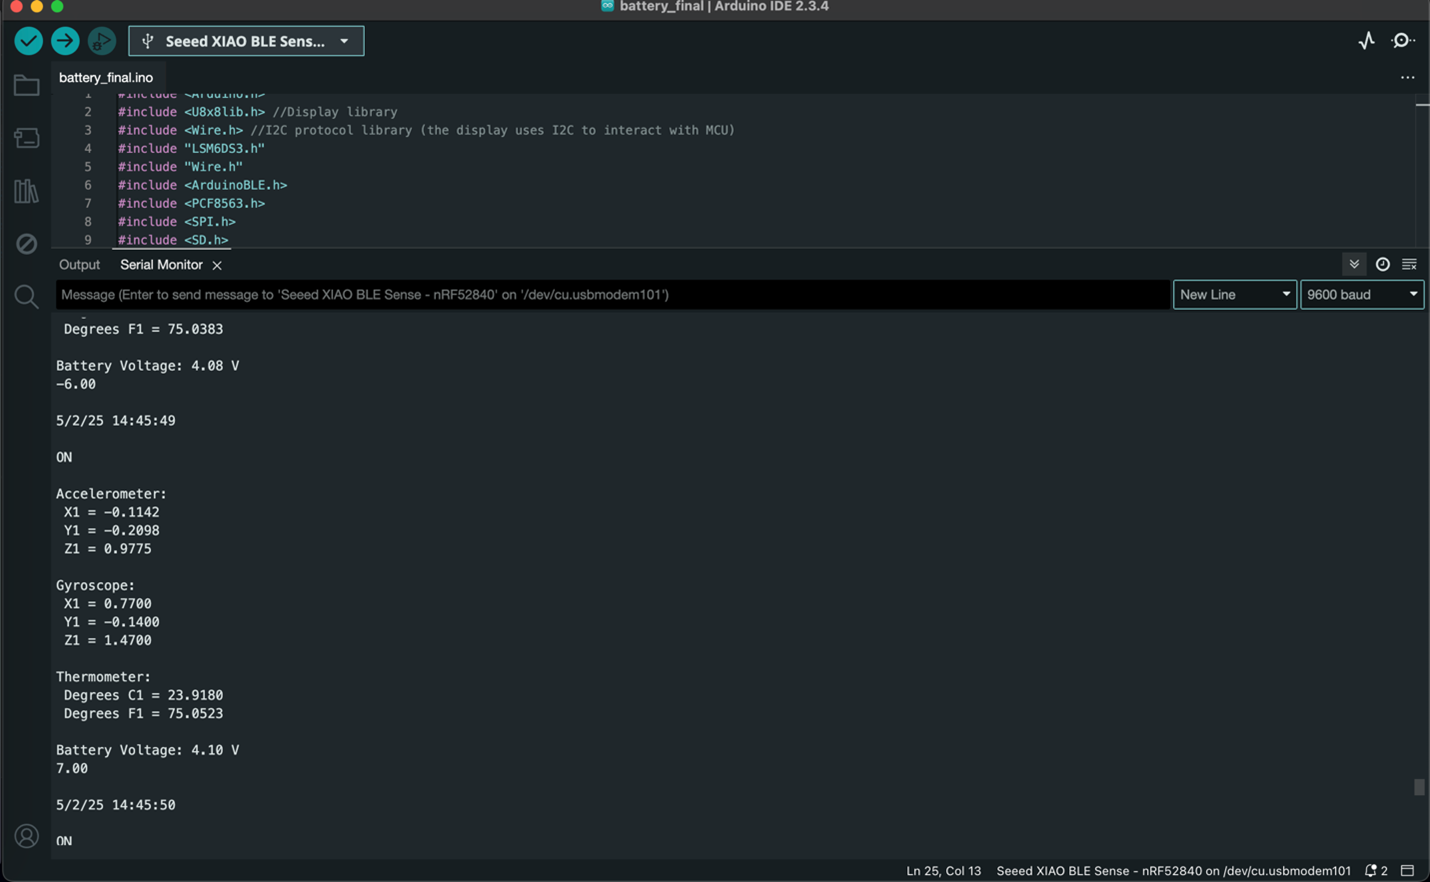This screenshot has height=882, width=1430.
Task: Click the Serial Monitor vertical scrollbar thumb
Action: click(x=1418, y=787)
